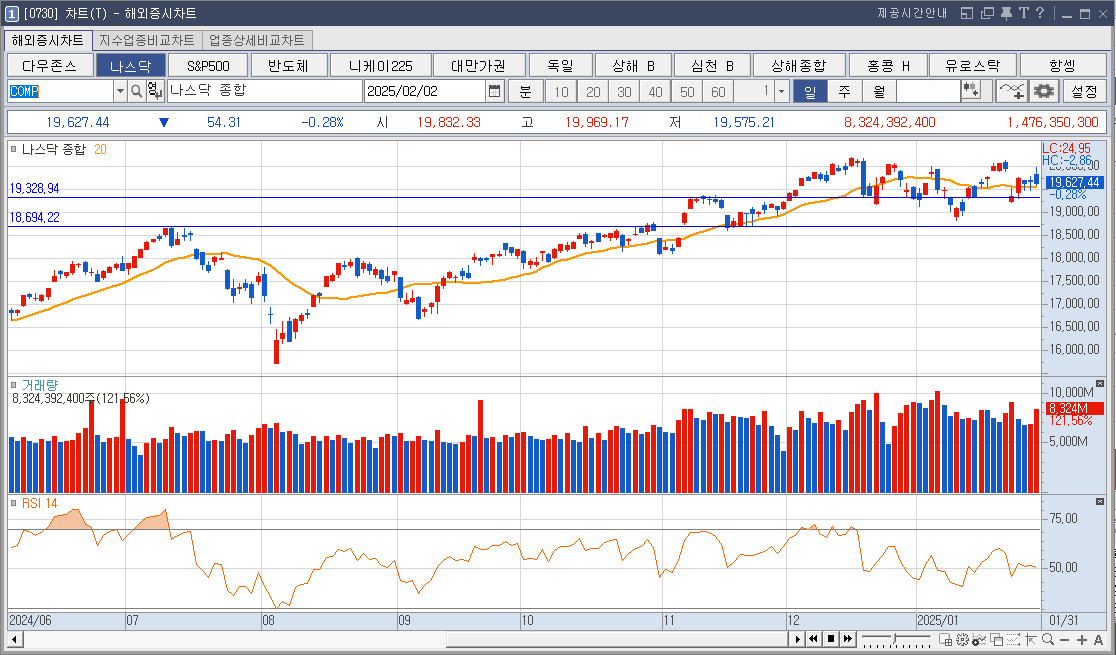This screenshot has height=655, width=1116.
Task: Click the bottom plus zoom-in icon
Action: (x=1082, y=640)
